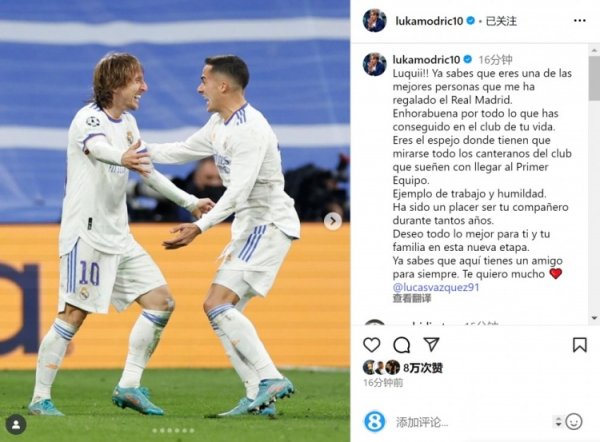Open the three-dot more options menu
This screenshot has height=442, width=600.
tap(580, 21)
